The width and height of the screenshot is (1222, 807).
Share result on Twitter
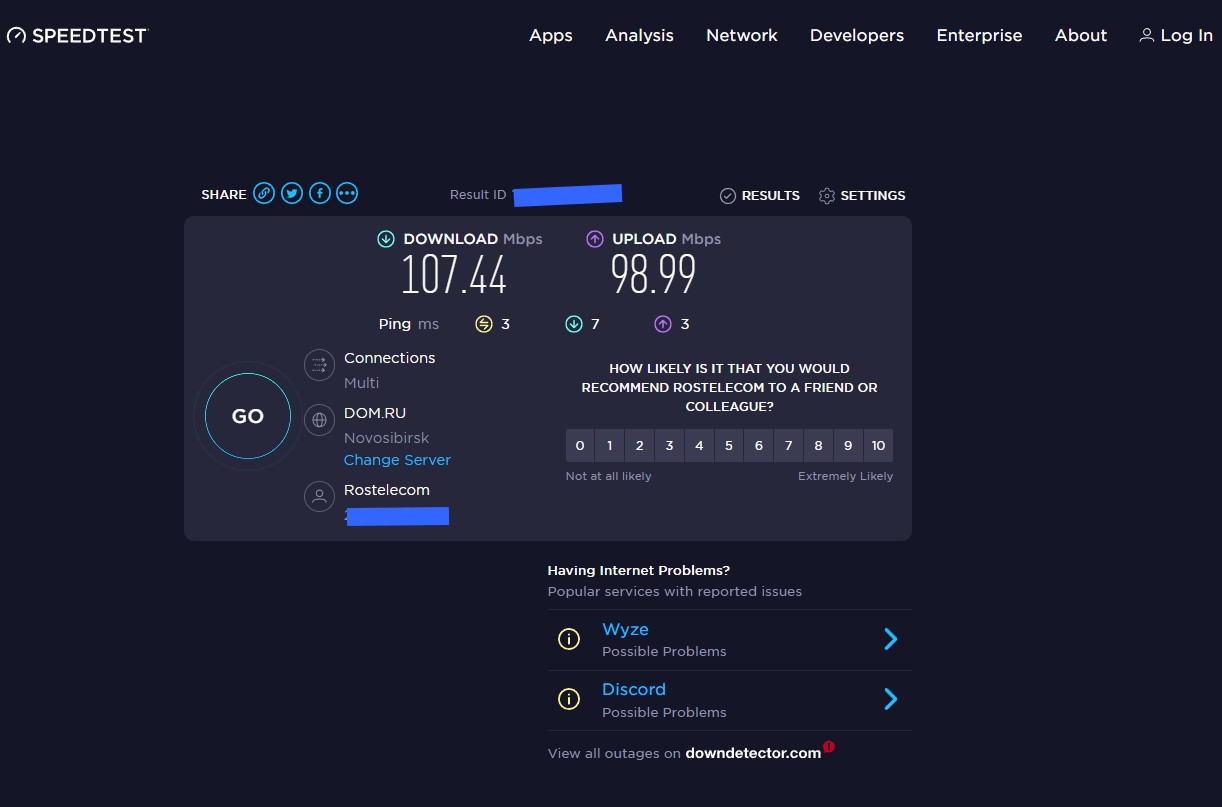[x=292, y=194]
